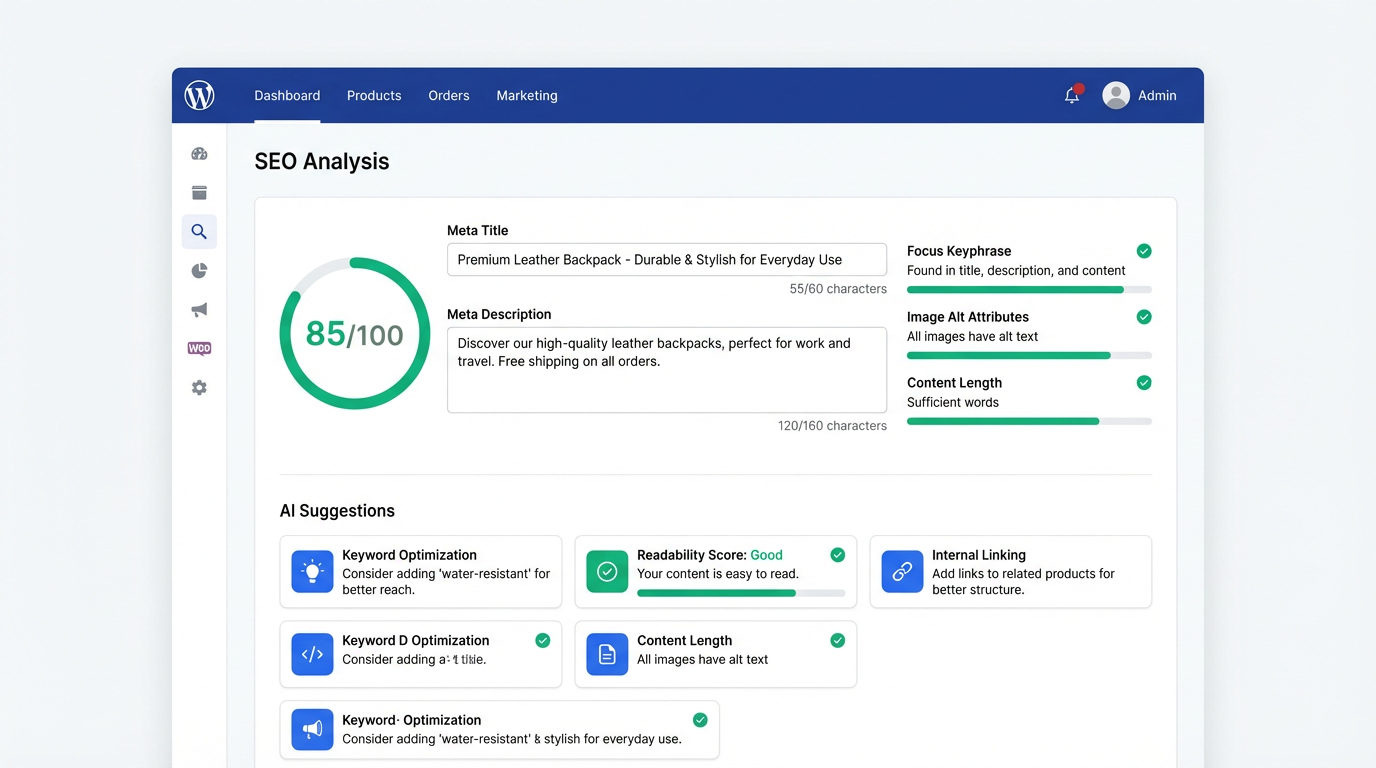Open the notifications bell
1376x768 pixels.
1072,96
